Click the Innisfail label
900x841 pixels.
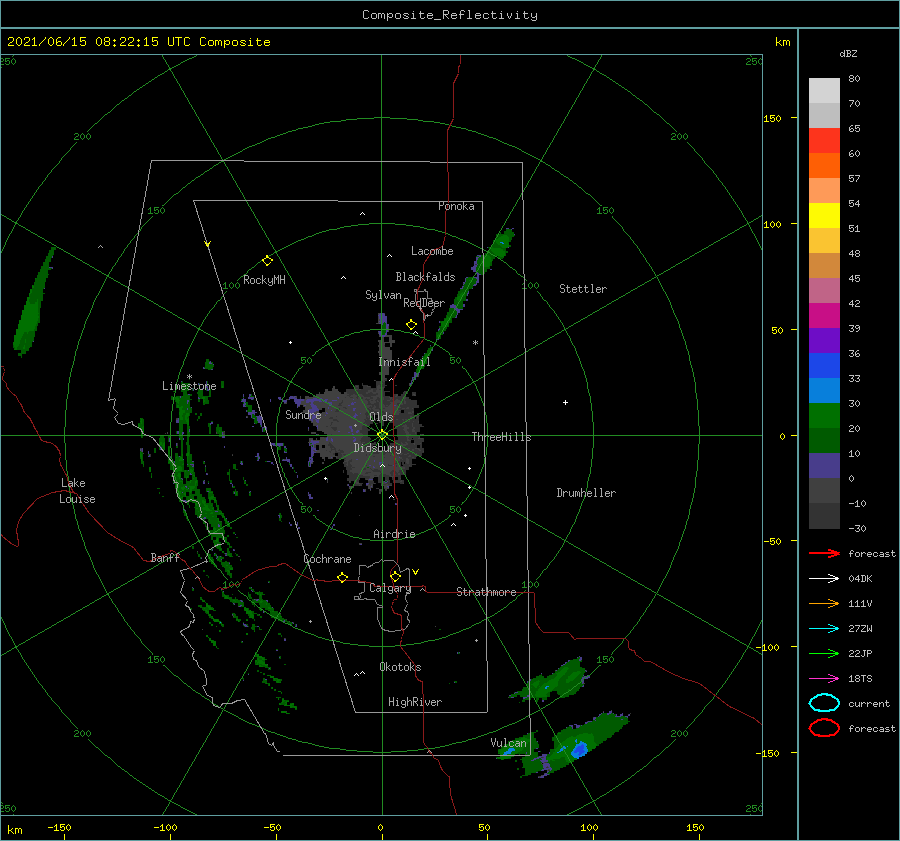(404, 362)
